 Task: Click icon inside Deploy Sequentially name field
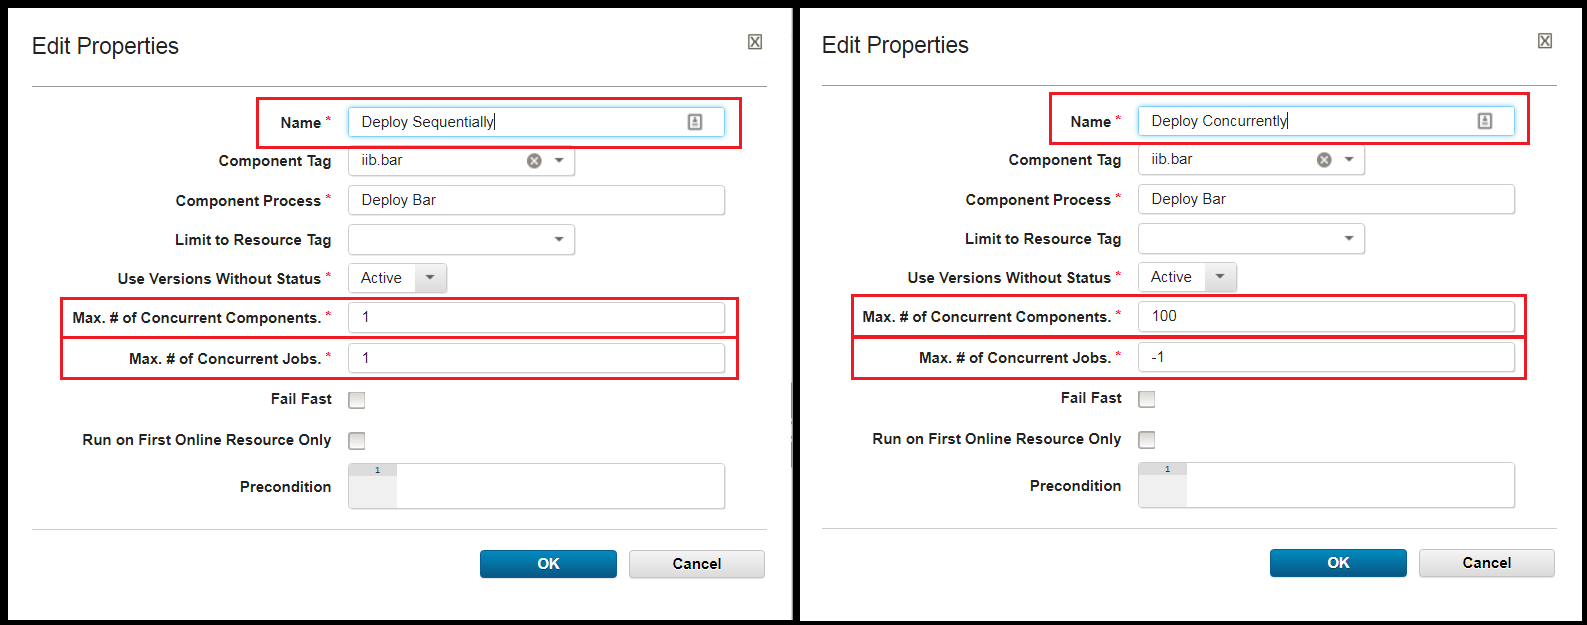tap(695, 122)
